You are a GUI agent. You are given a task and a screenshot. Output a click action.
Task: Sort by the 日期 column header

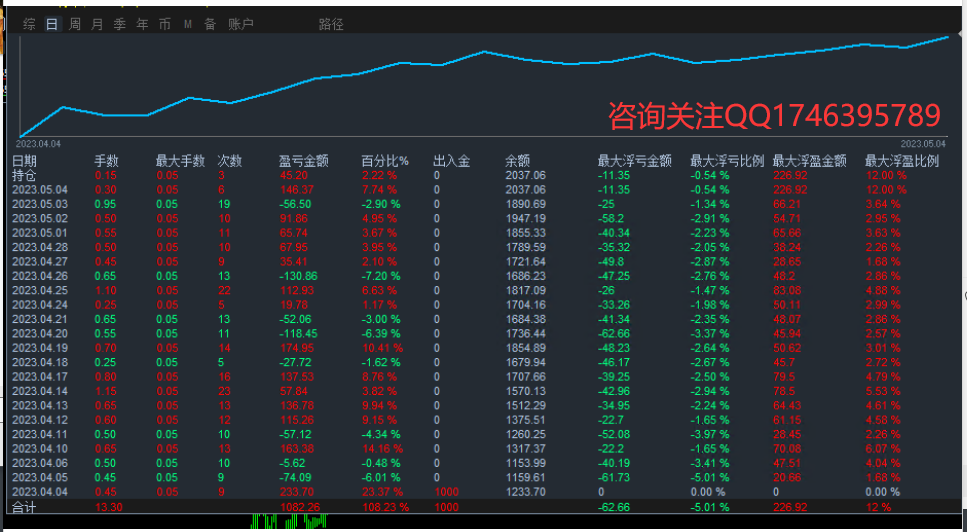pos(25,160)
